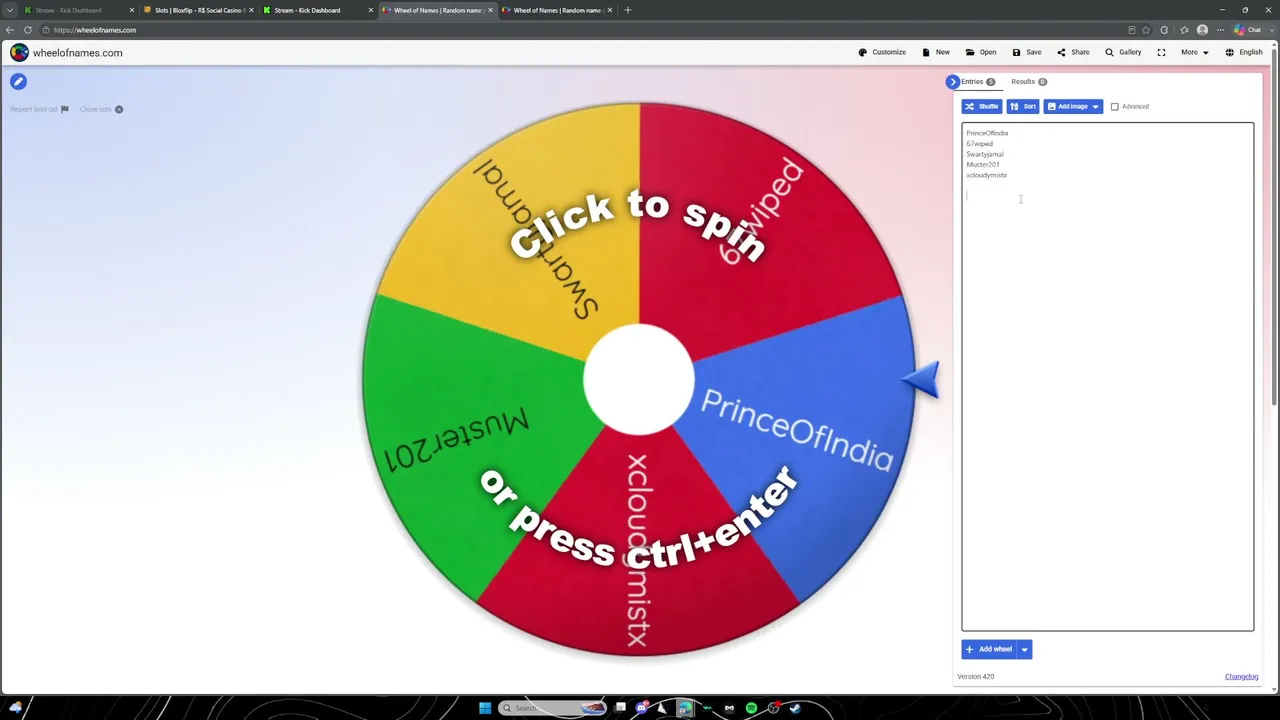
Task: Switch to second Wheel of Names tab
Action: 557,10
